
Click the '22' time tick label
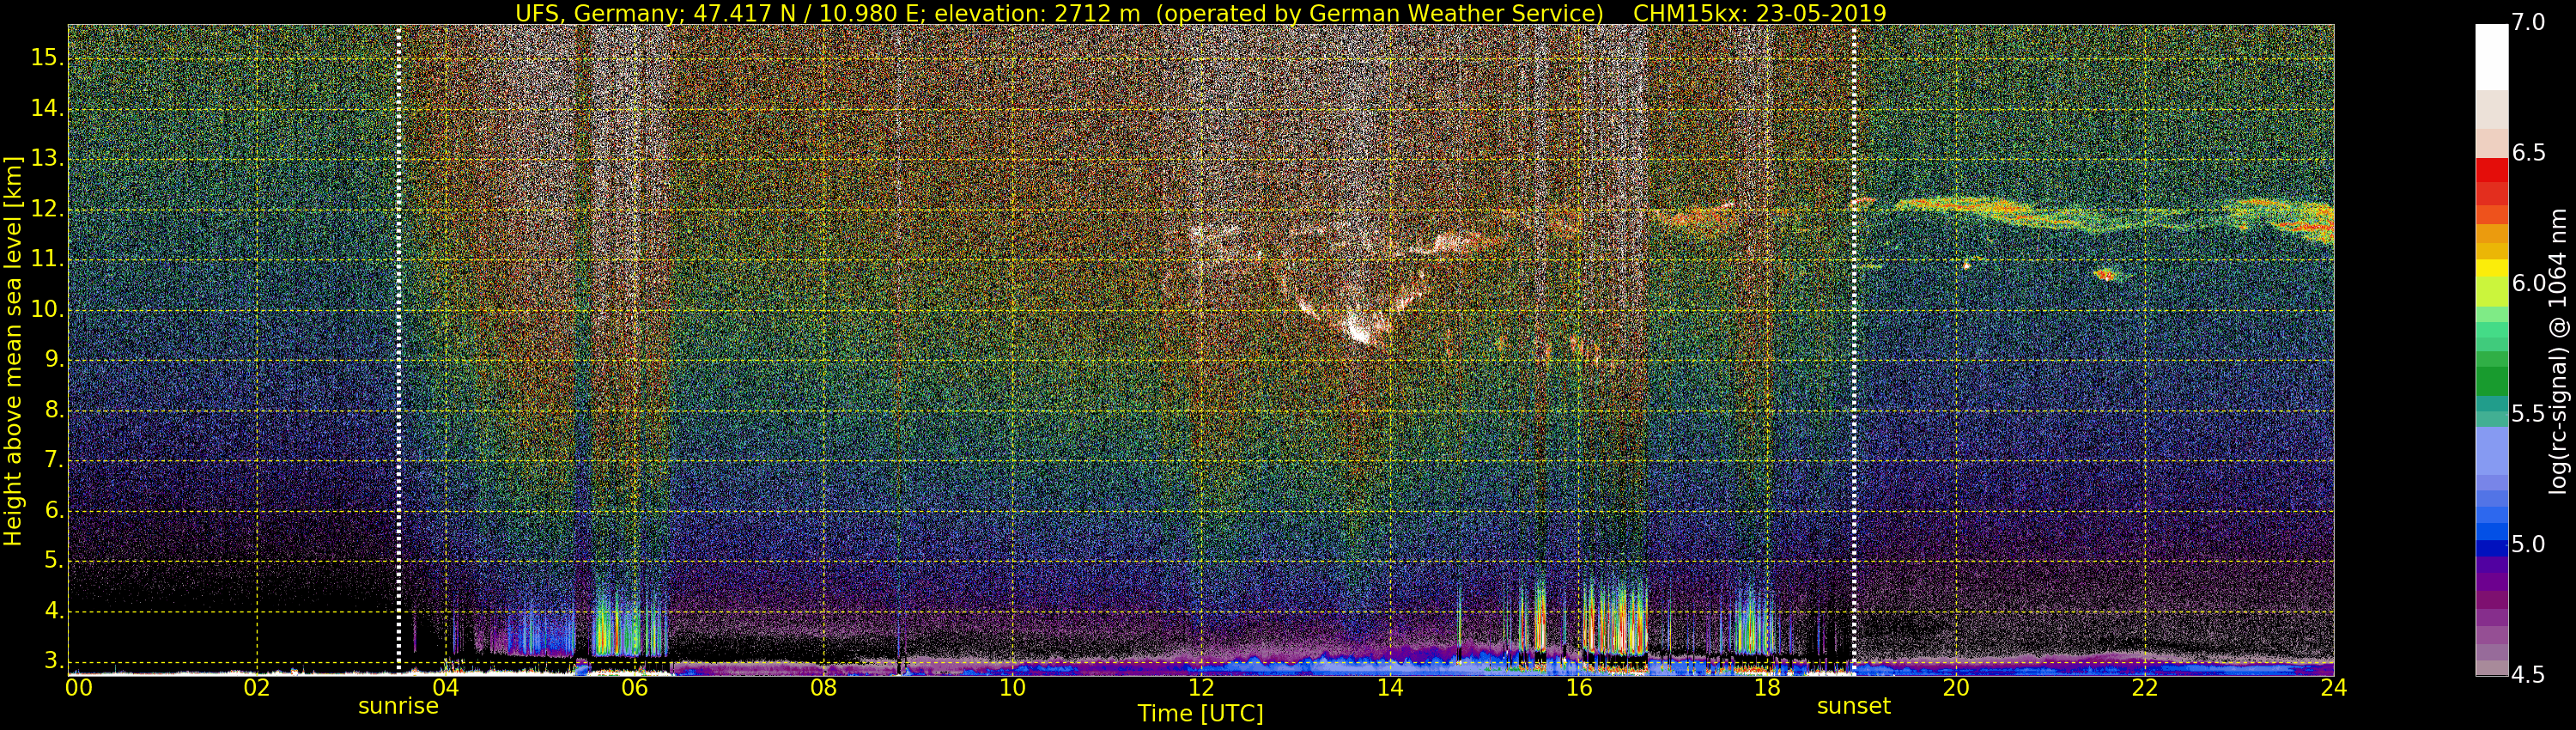(2144, 688)
